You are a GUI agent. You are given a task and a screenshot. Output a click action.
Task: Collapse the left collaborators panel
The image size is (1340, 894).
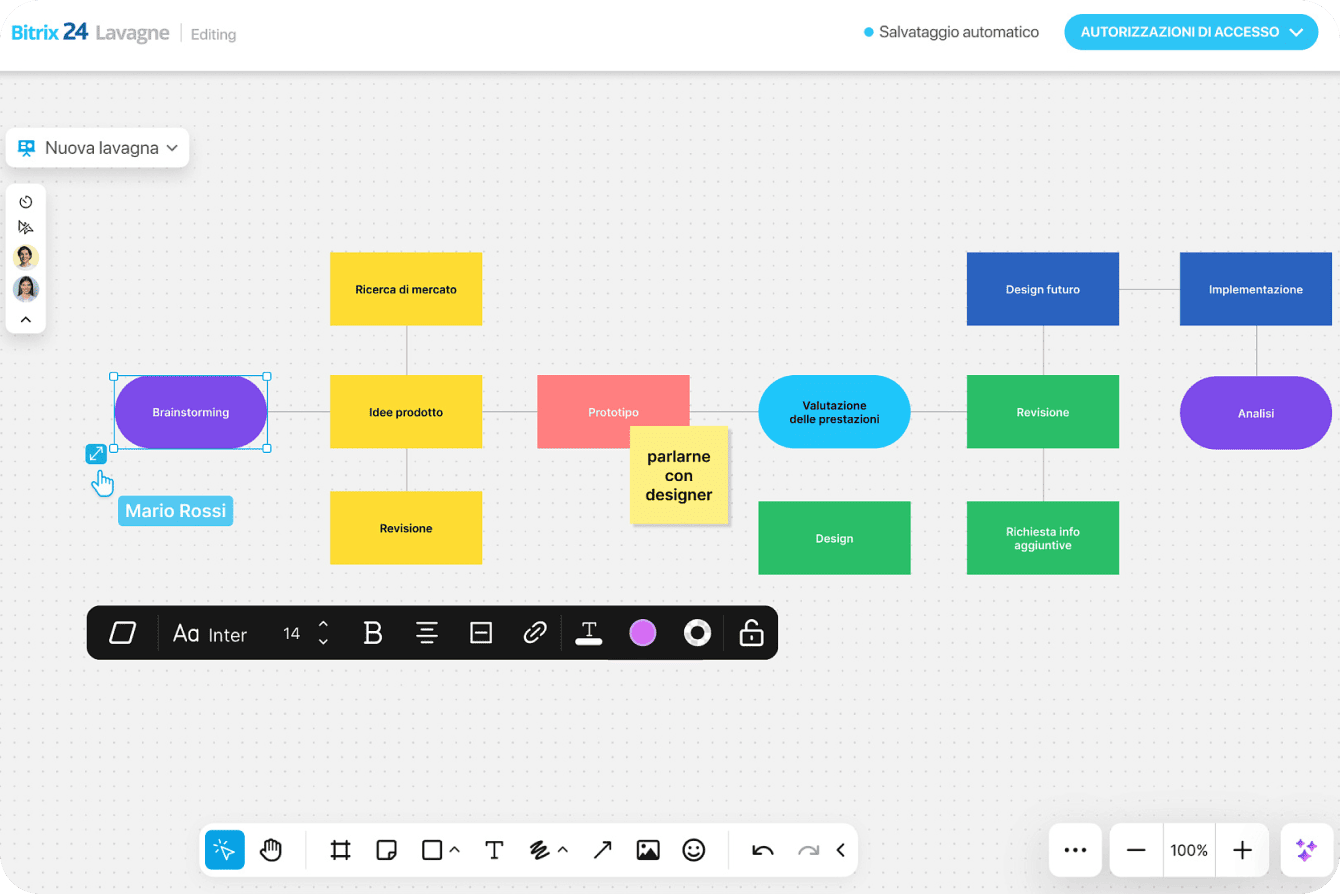(26, 320)
